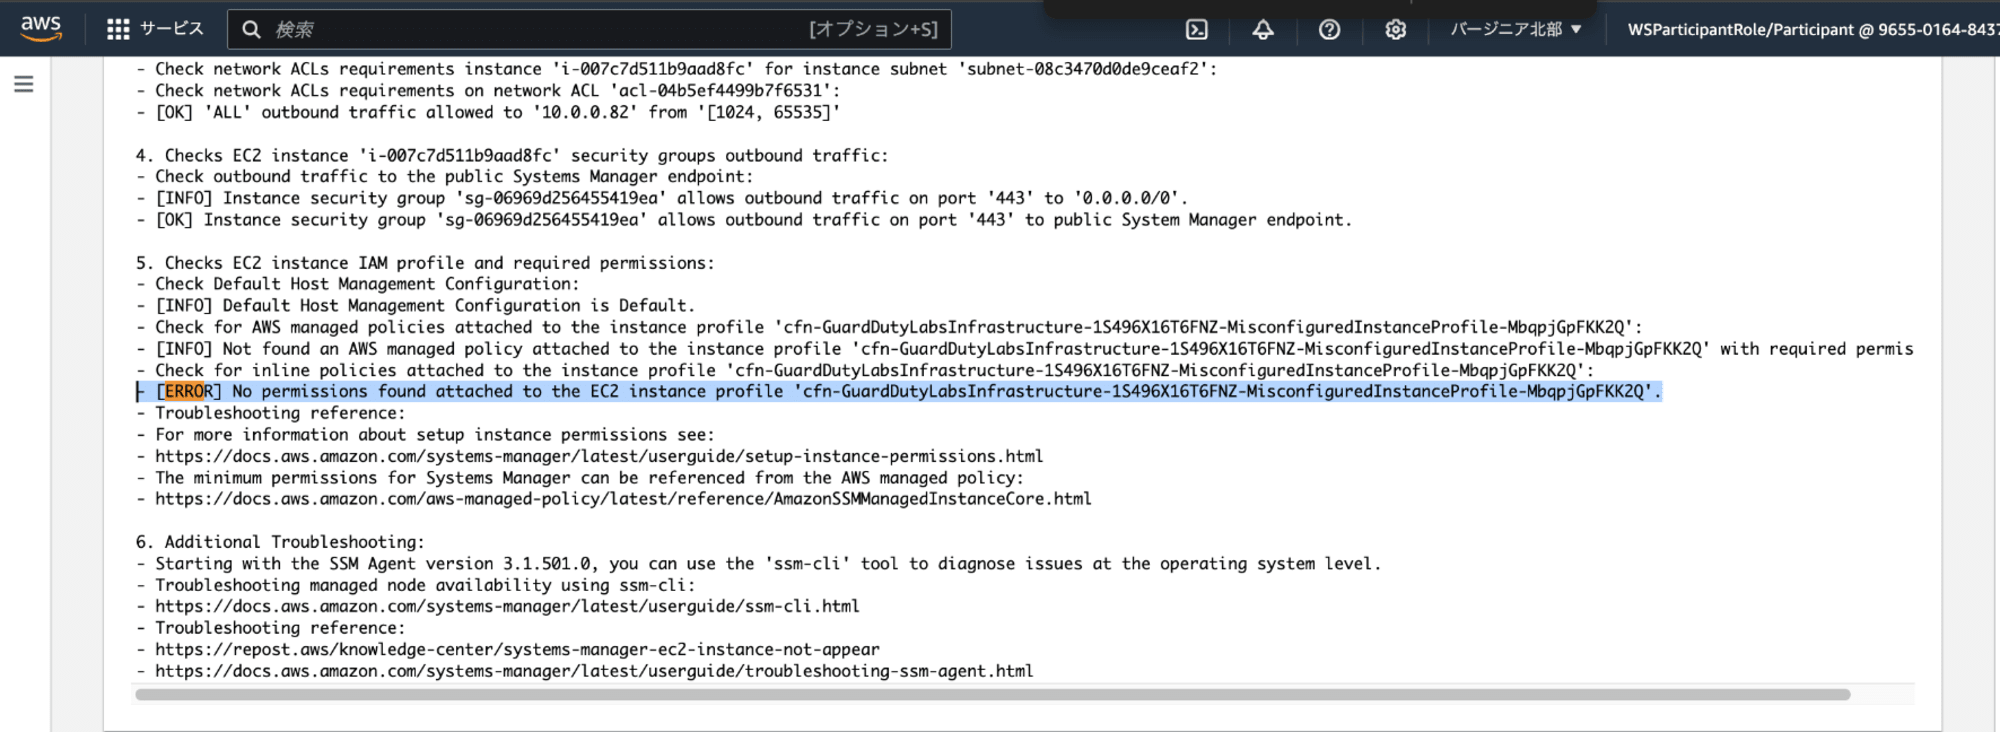Expand the バージニア北部 region dropdown

[1516, 29]
